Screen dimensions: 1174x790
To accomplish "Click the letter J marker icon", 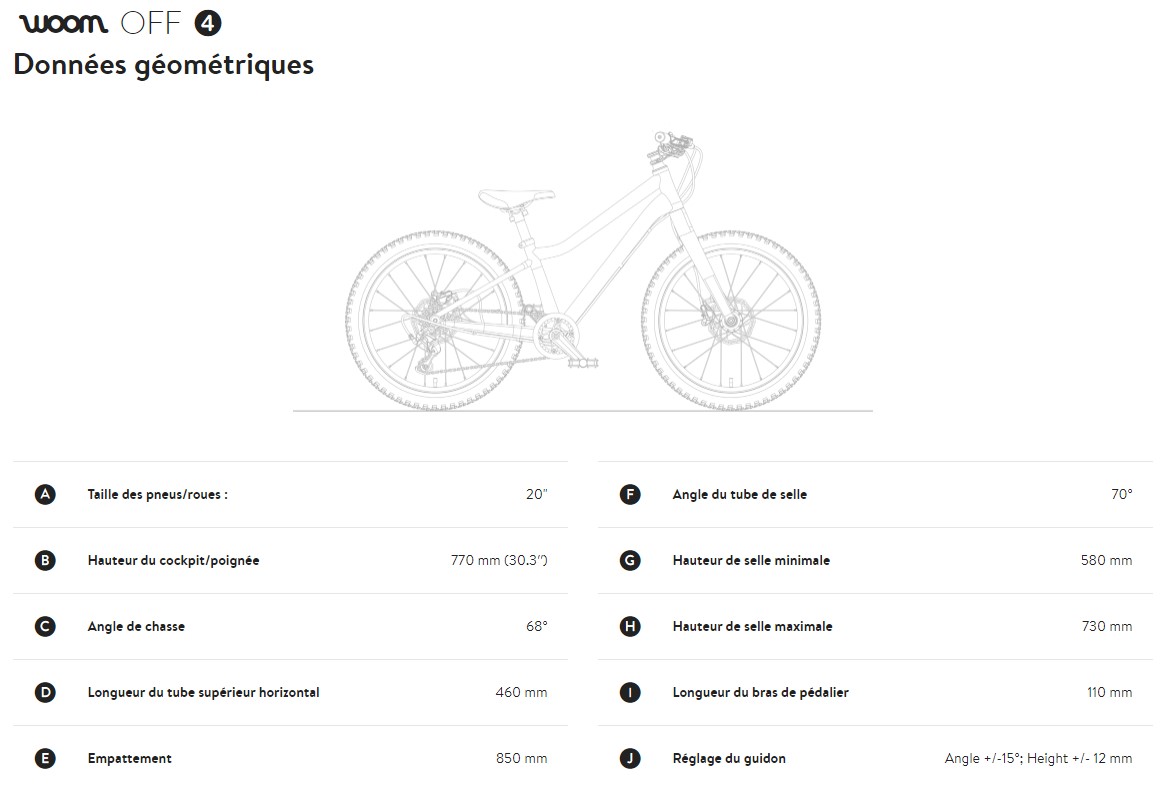I will 630,758.
